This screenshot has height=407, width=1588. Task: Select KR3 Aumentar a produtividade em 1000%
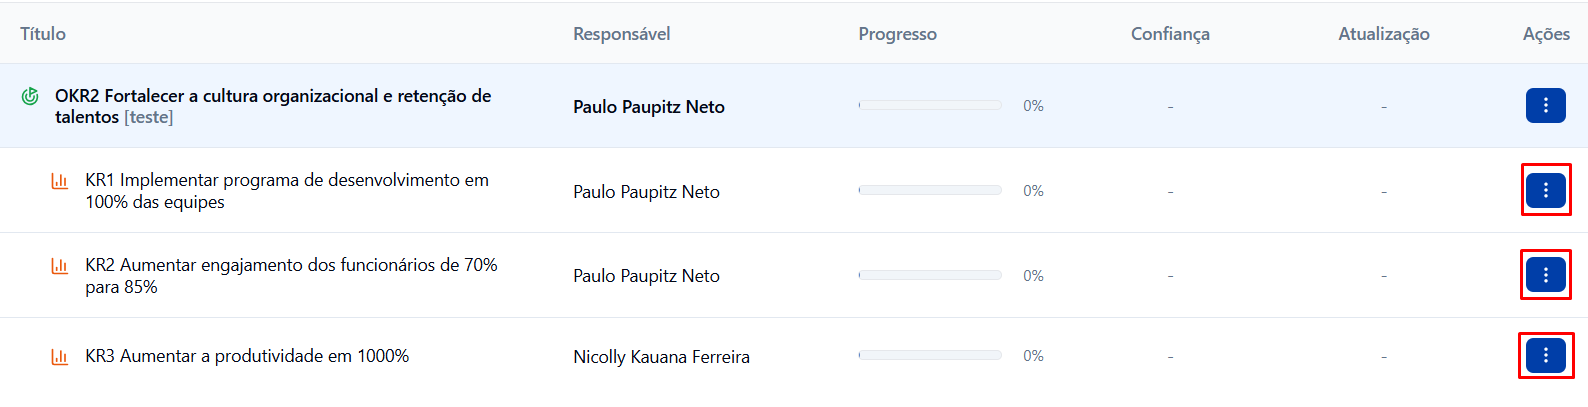tap(247, 356)
